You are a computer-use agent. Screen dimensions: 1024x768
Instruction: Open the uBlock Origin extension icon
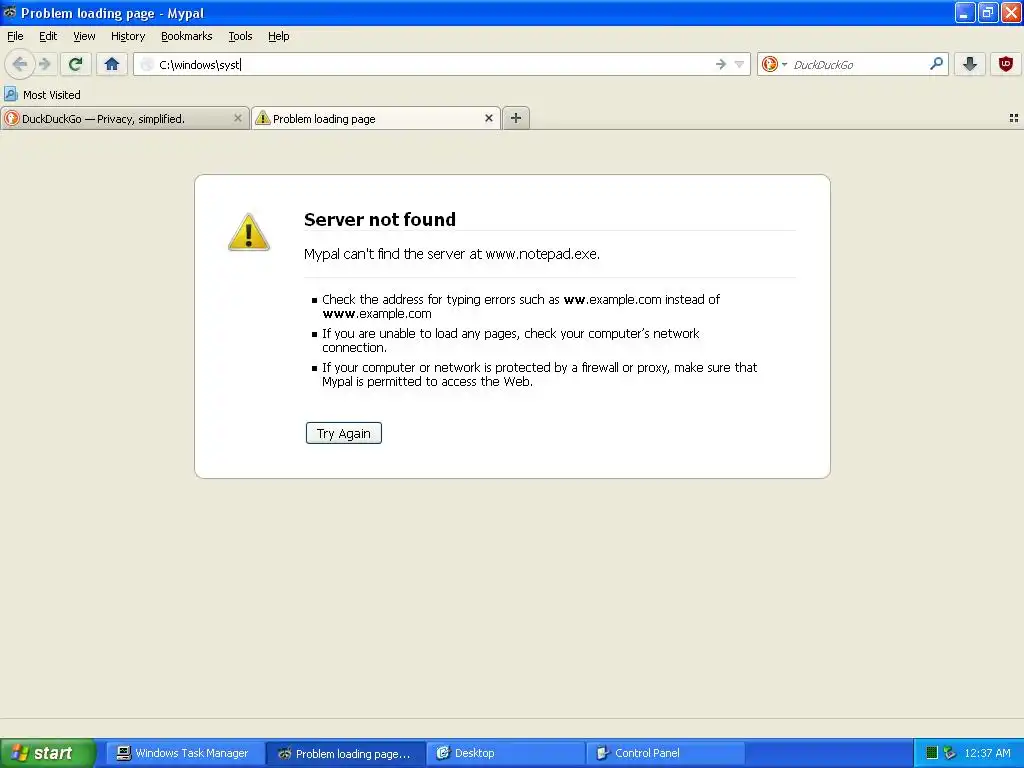pos(1006,64)
